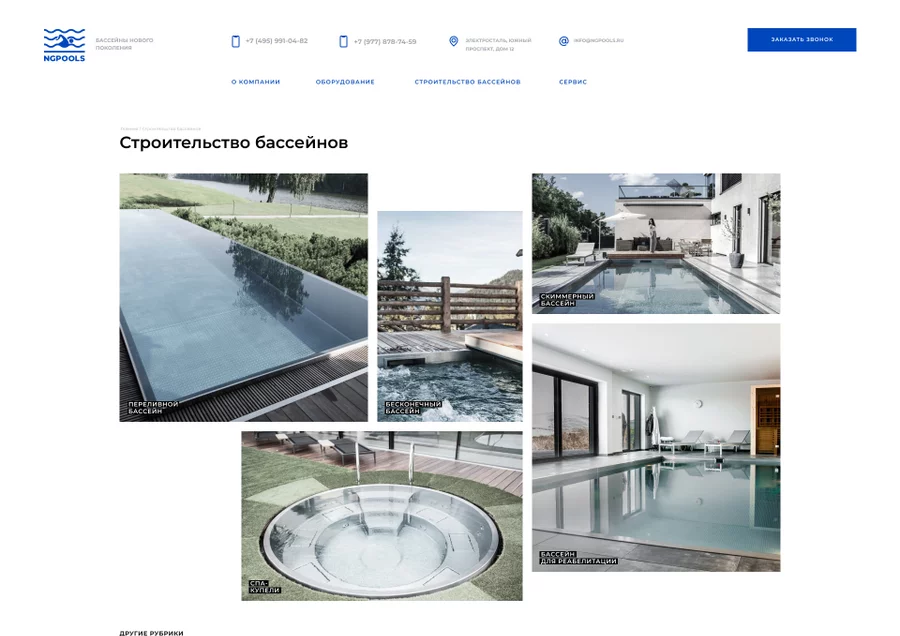Click the info@ngpools.ru email address
Screen dimensions: 900x636
pos(599,40)
